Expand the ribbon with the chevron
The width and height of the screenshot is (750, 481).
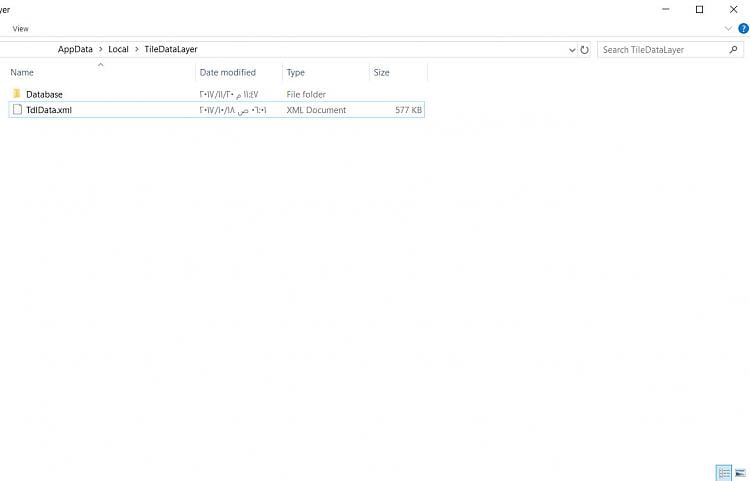tap(728, 29)
